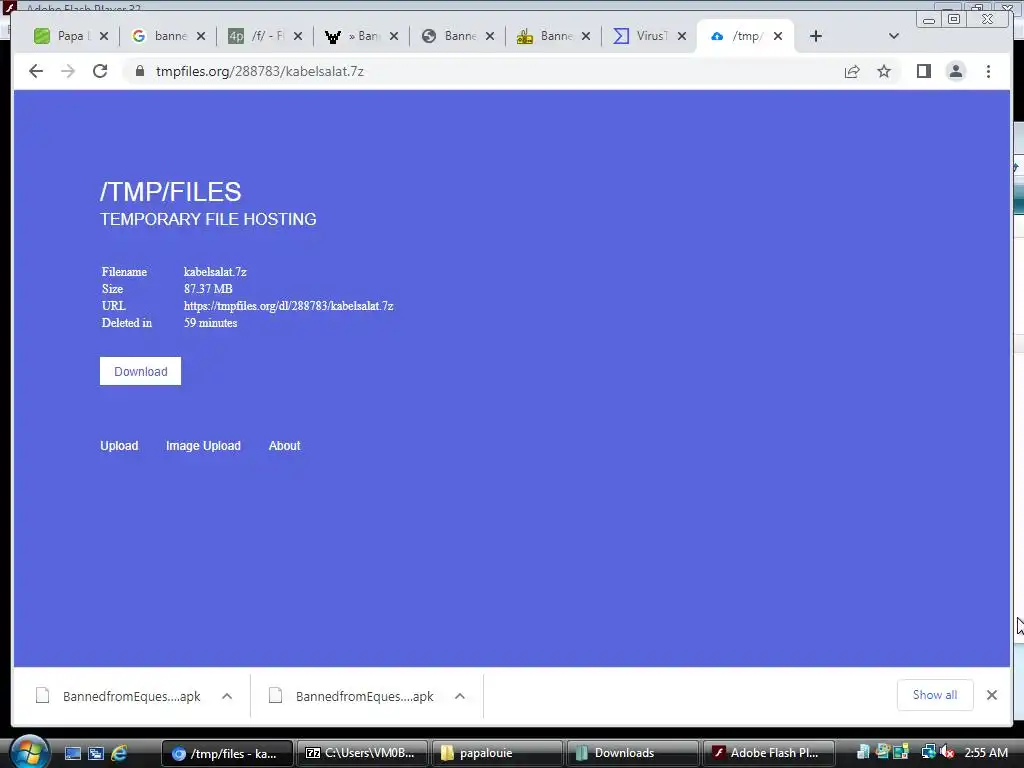Click the '87.37 MB' size value

click(x=208, y=289)
